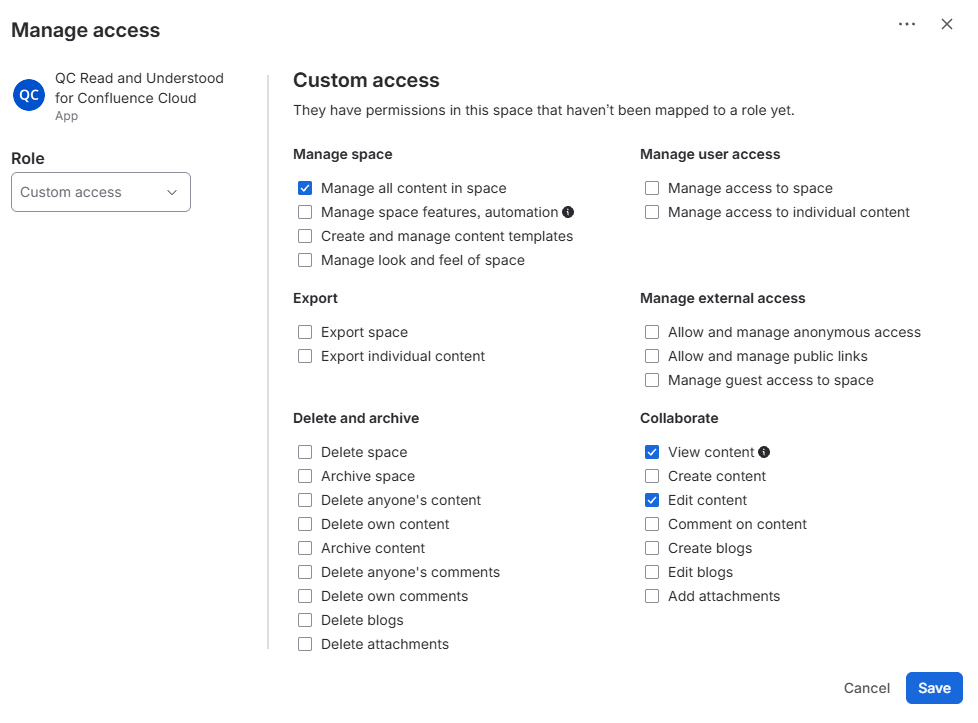
Task: Tick Manage guest access to space
Action: click(652, 381)
